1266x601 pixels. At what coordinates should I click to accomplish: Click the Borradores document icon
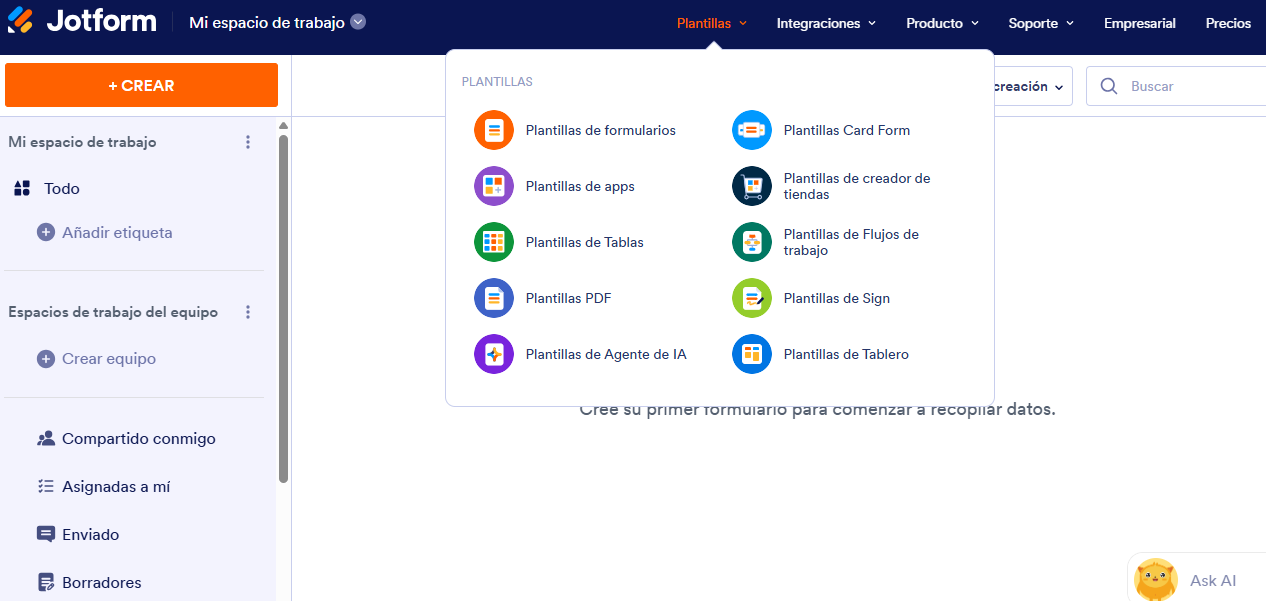pyautogui.click(x=45, y=582)
